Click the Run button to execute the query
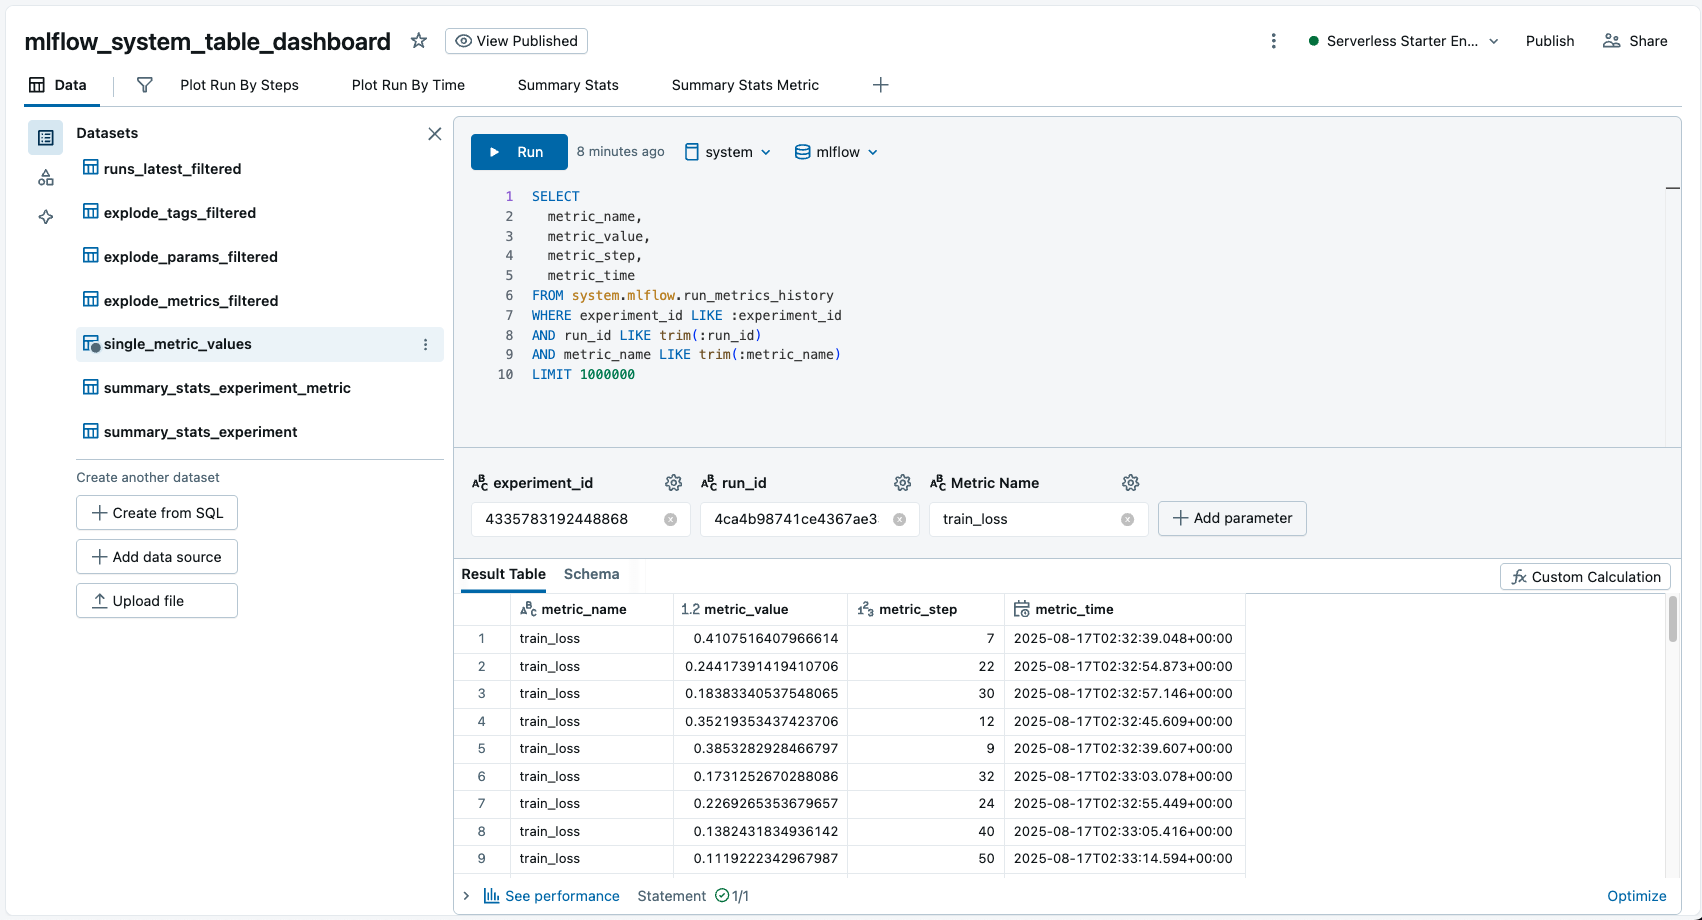Viewport: 1702px width, 920px height. (x=518, y=151)
